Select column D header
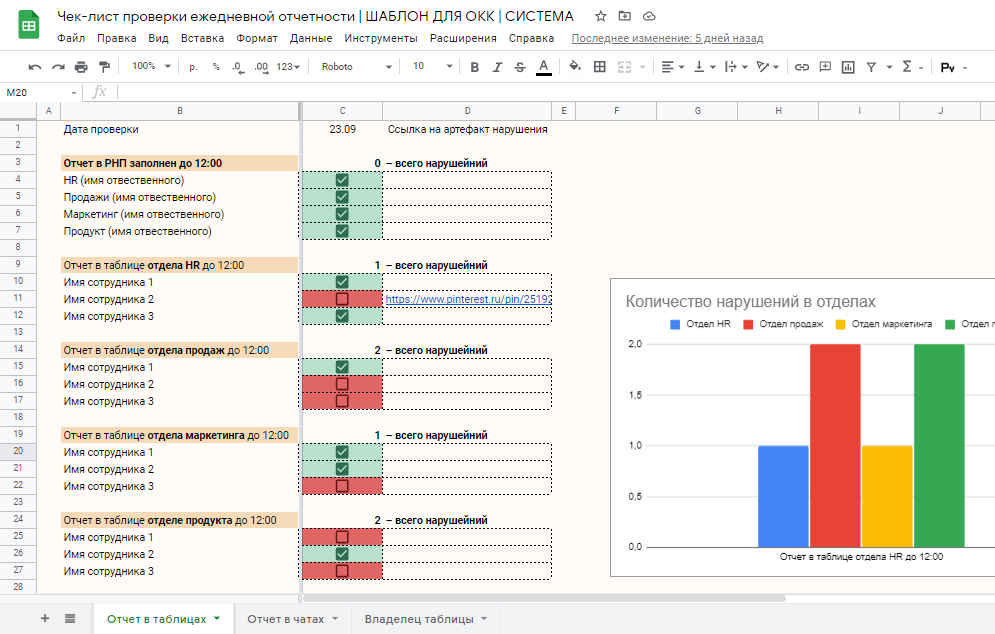The image size is (995, 634). (467, 110)
